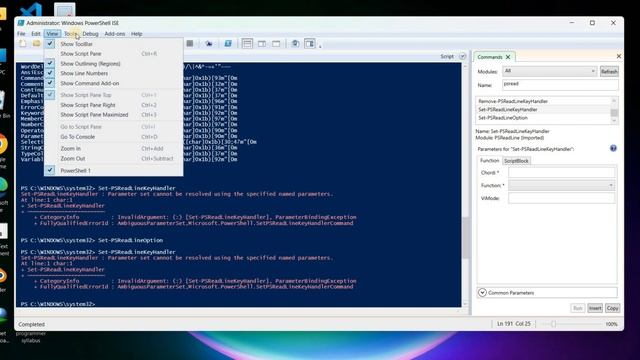The width and height of the screenshot is (640, 360).
Task: Click the blue help icon for parameters
Action: pyautogui.click(x=613, y=149)
